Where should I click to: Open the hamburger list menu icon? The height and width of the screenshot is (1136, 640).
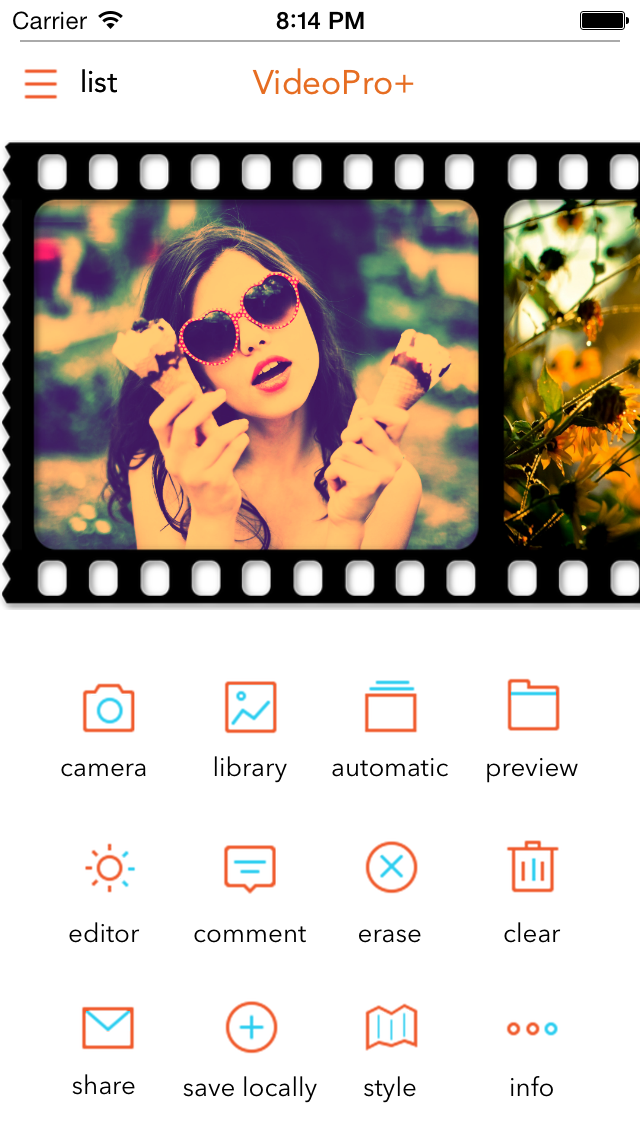tap(41, 83)
